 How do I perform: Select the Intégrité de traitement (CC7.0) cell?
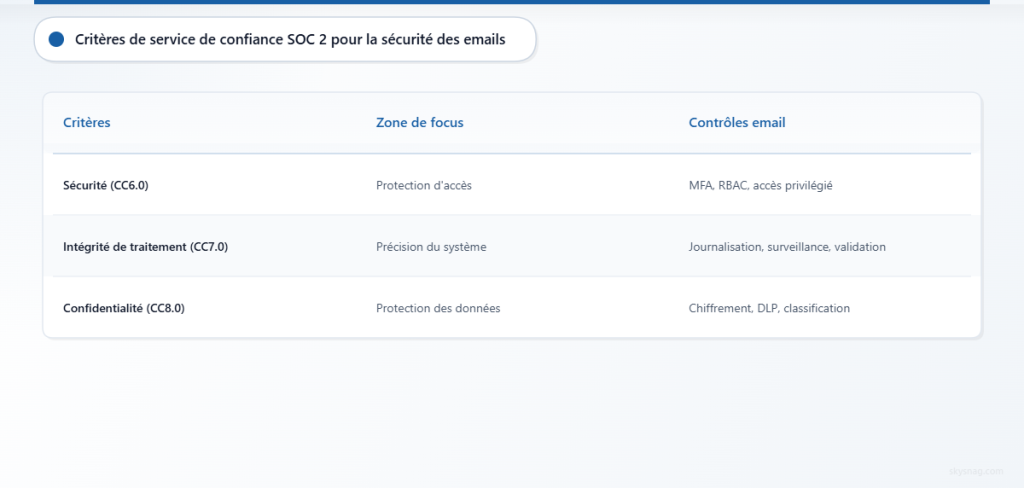(x=146, y=247)
